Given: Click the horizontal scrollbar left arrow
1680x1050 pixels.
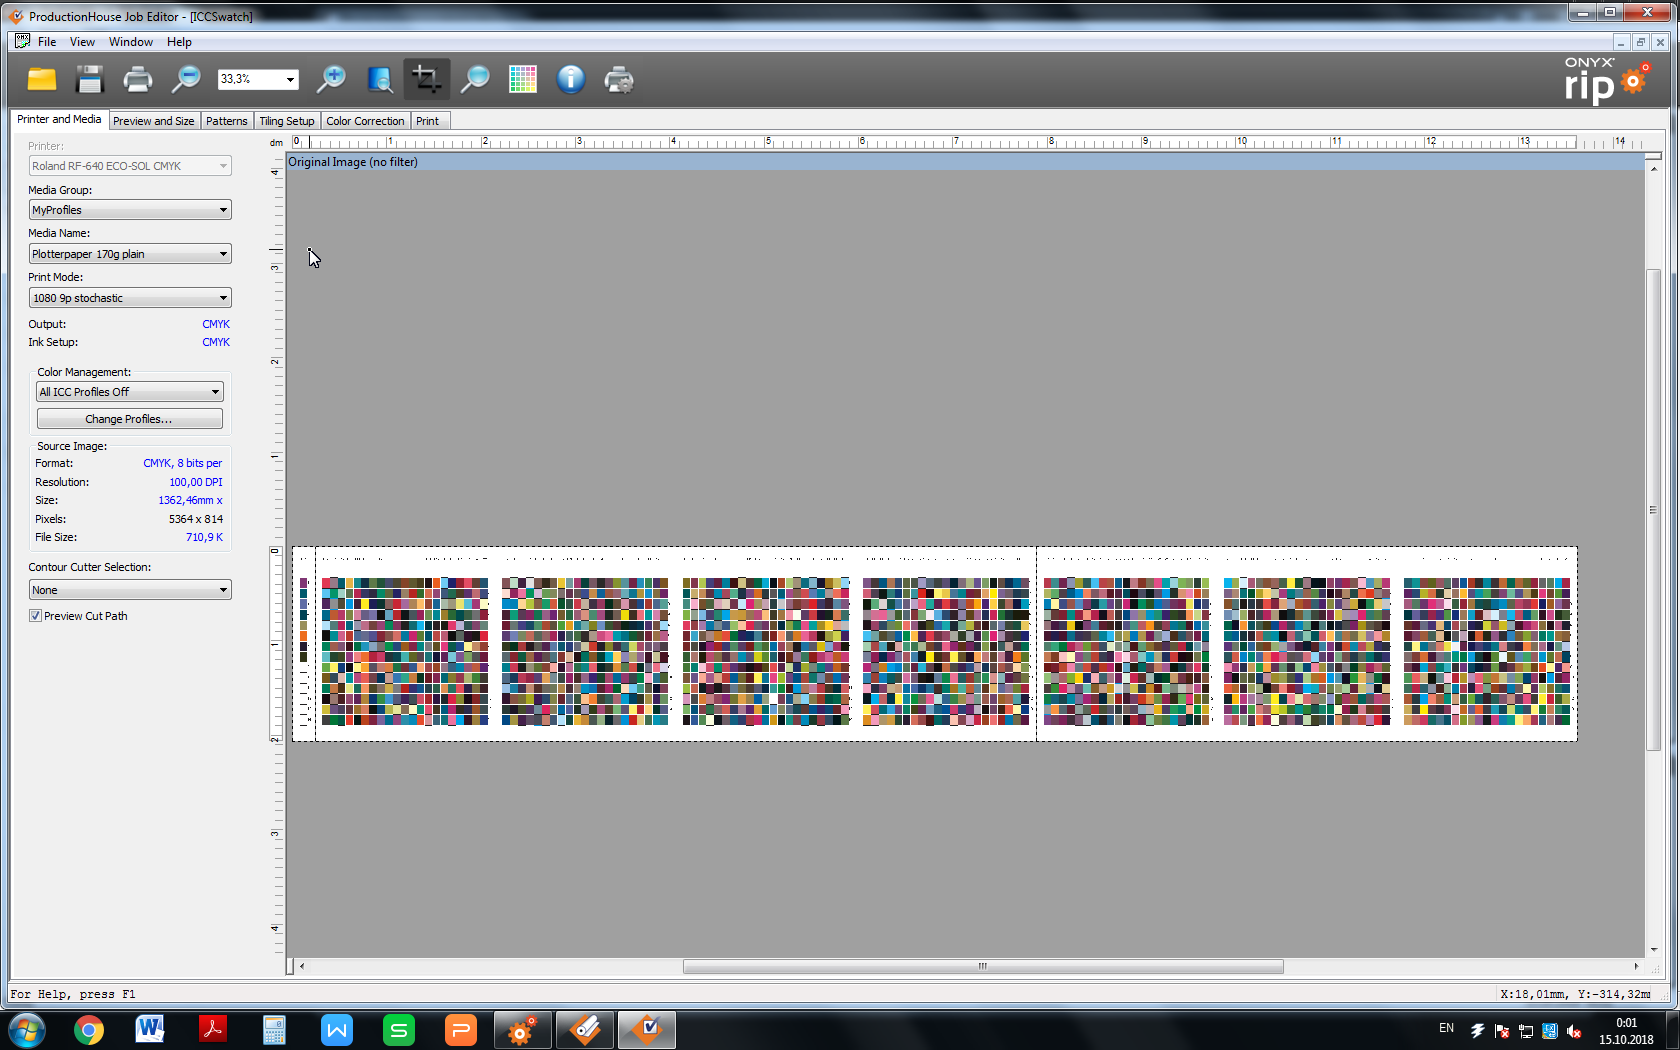Looking at the screenshot, I should click(302, 966).
